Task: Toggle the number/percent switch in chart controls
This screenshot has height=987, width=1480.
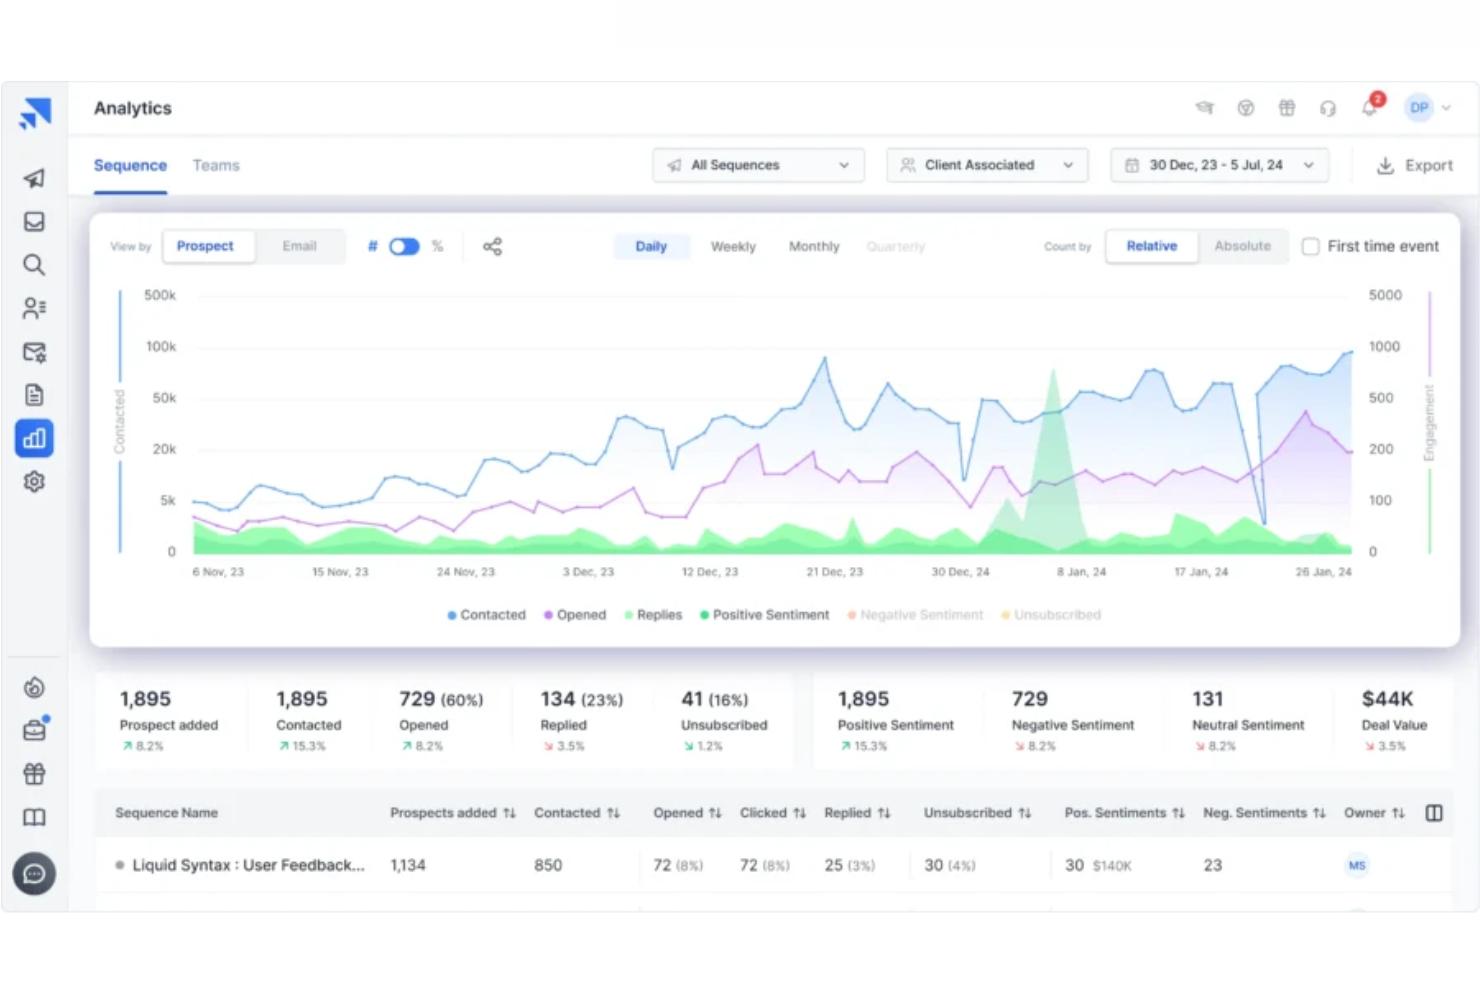Action: point(405,246)
